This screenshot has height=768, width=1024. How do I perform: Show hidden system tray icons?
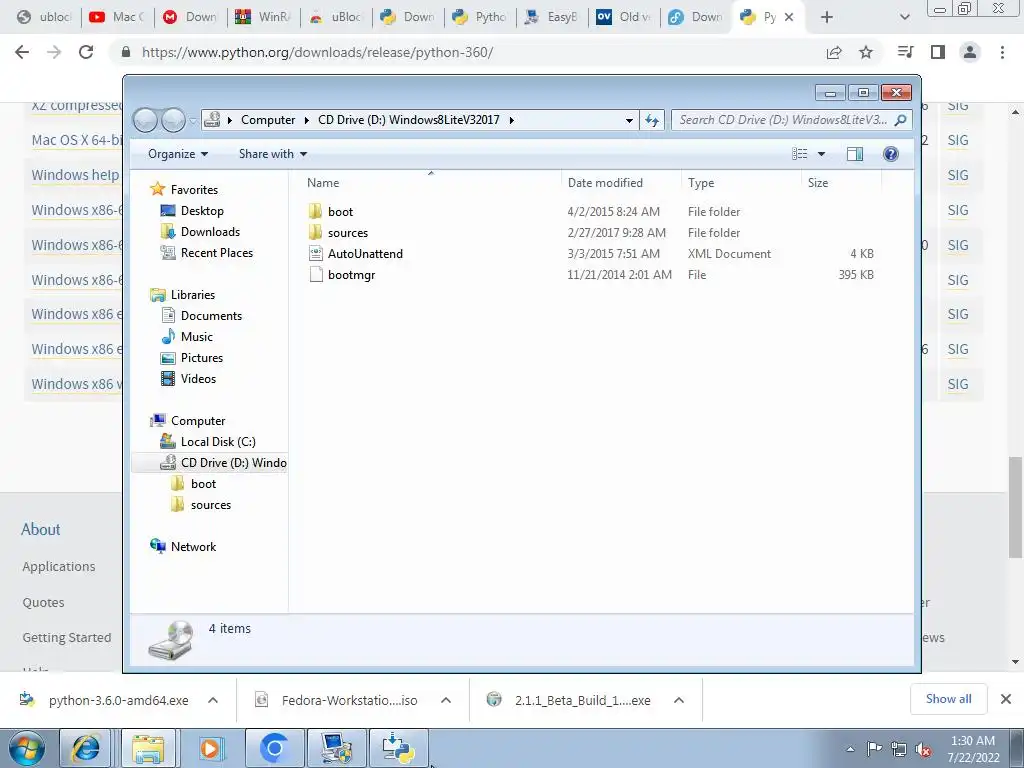[850, 750]
